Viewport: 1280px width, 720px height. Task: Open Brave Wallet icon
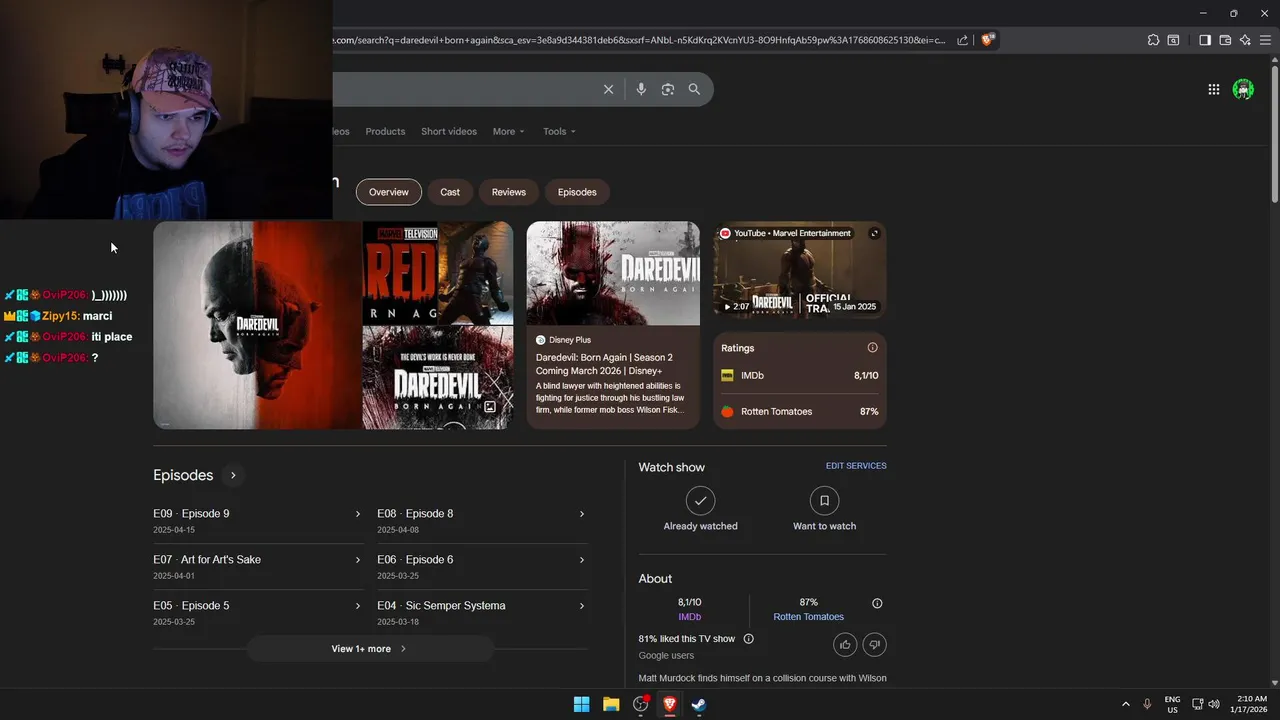pyautogui.click(x=1225, y=40)
